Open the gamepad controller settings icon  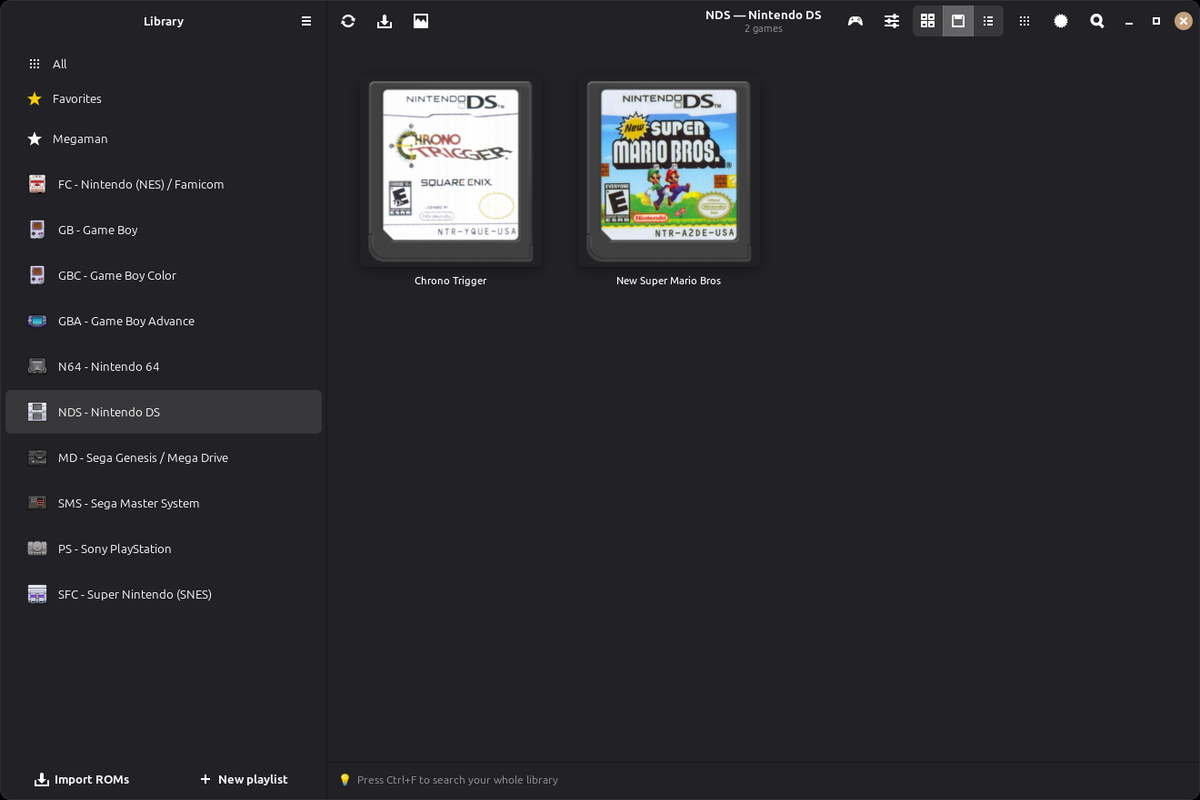pyautogui.click(x=855, y=21)
